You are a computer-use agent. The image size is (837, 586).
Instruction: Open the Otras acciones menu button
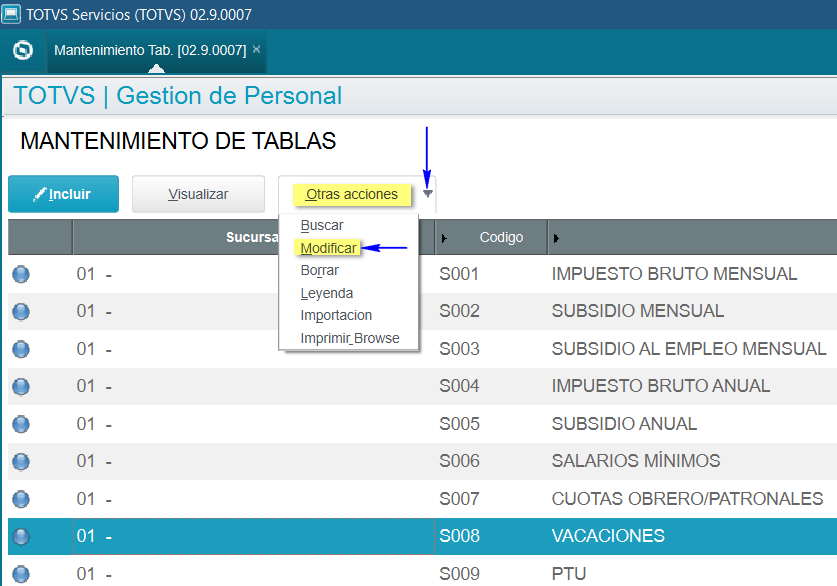tap(352, 194)
